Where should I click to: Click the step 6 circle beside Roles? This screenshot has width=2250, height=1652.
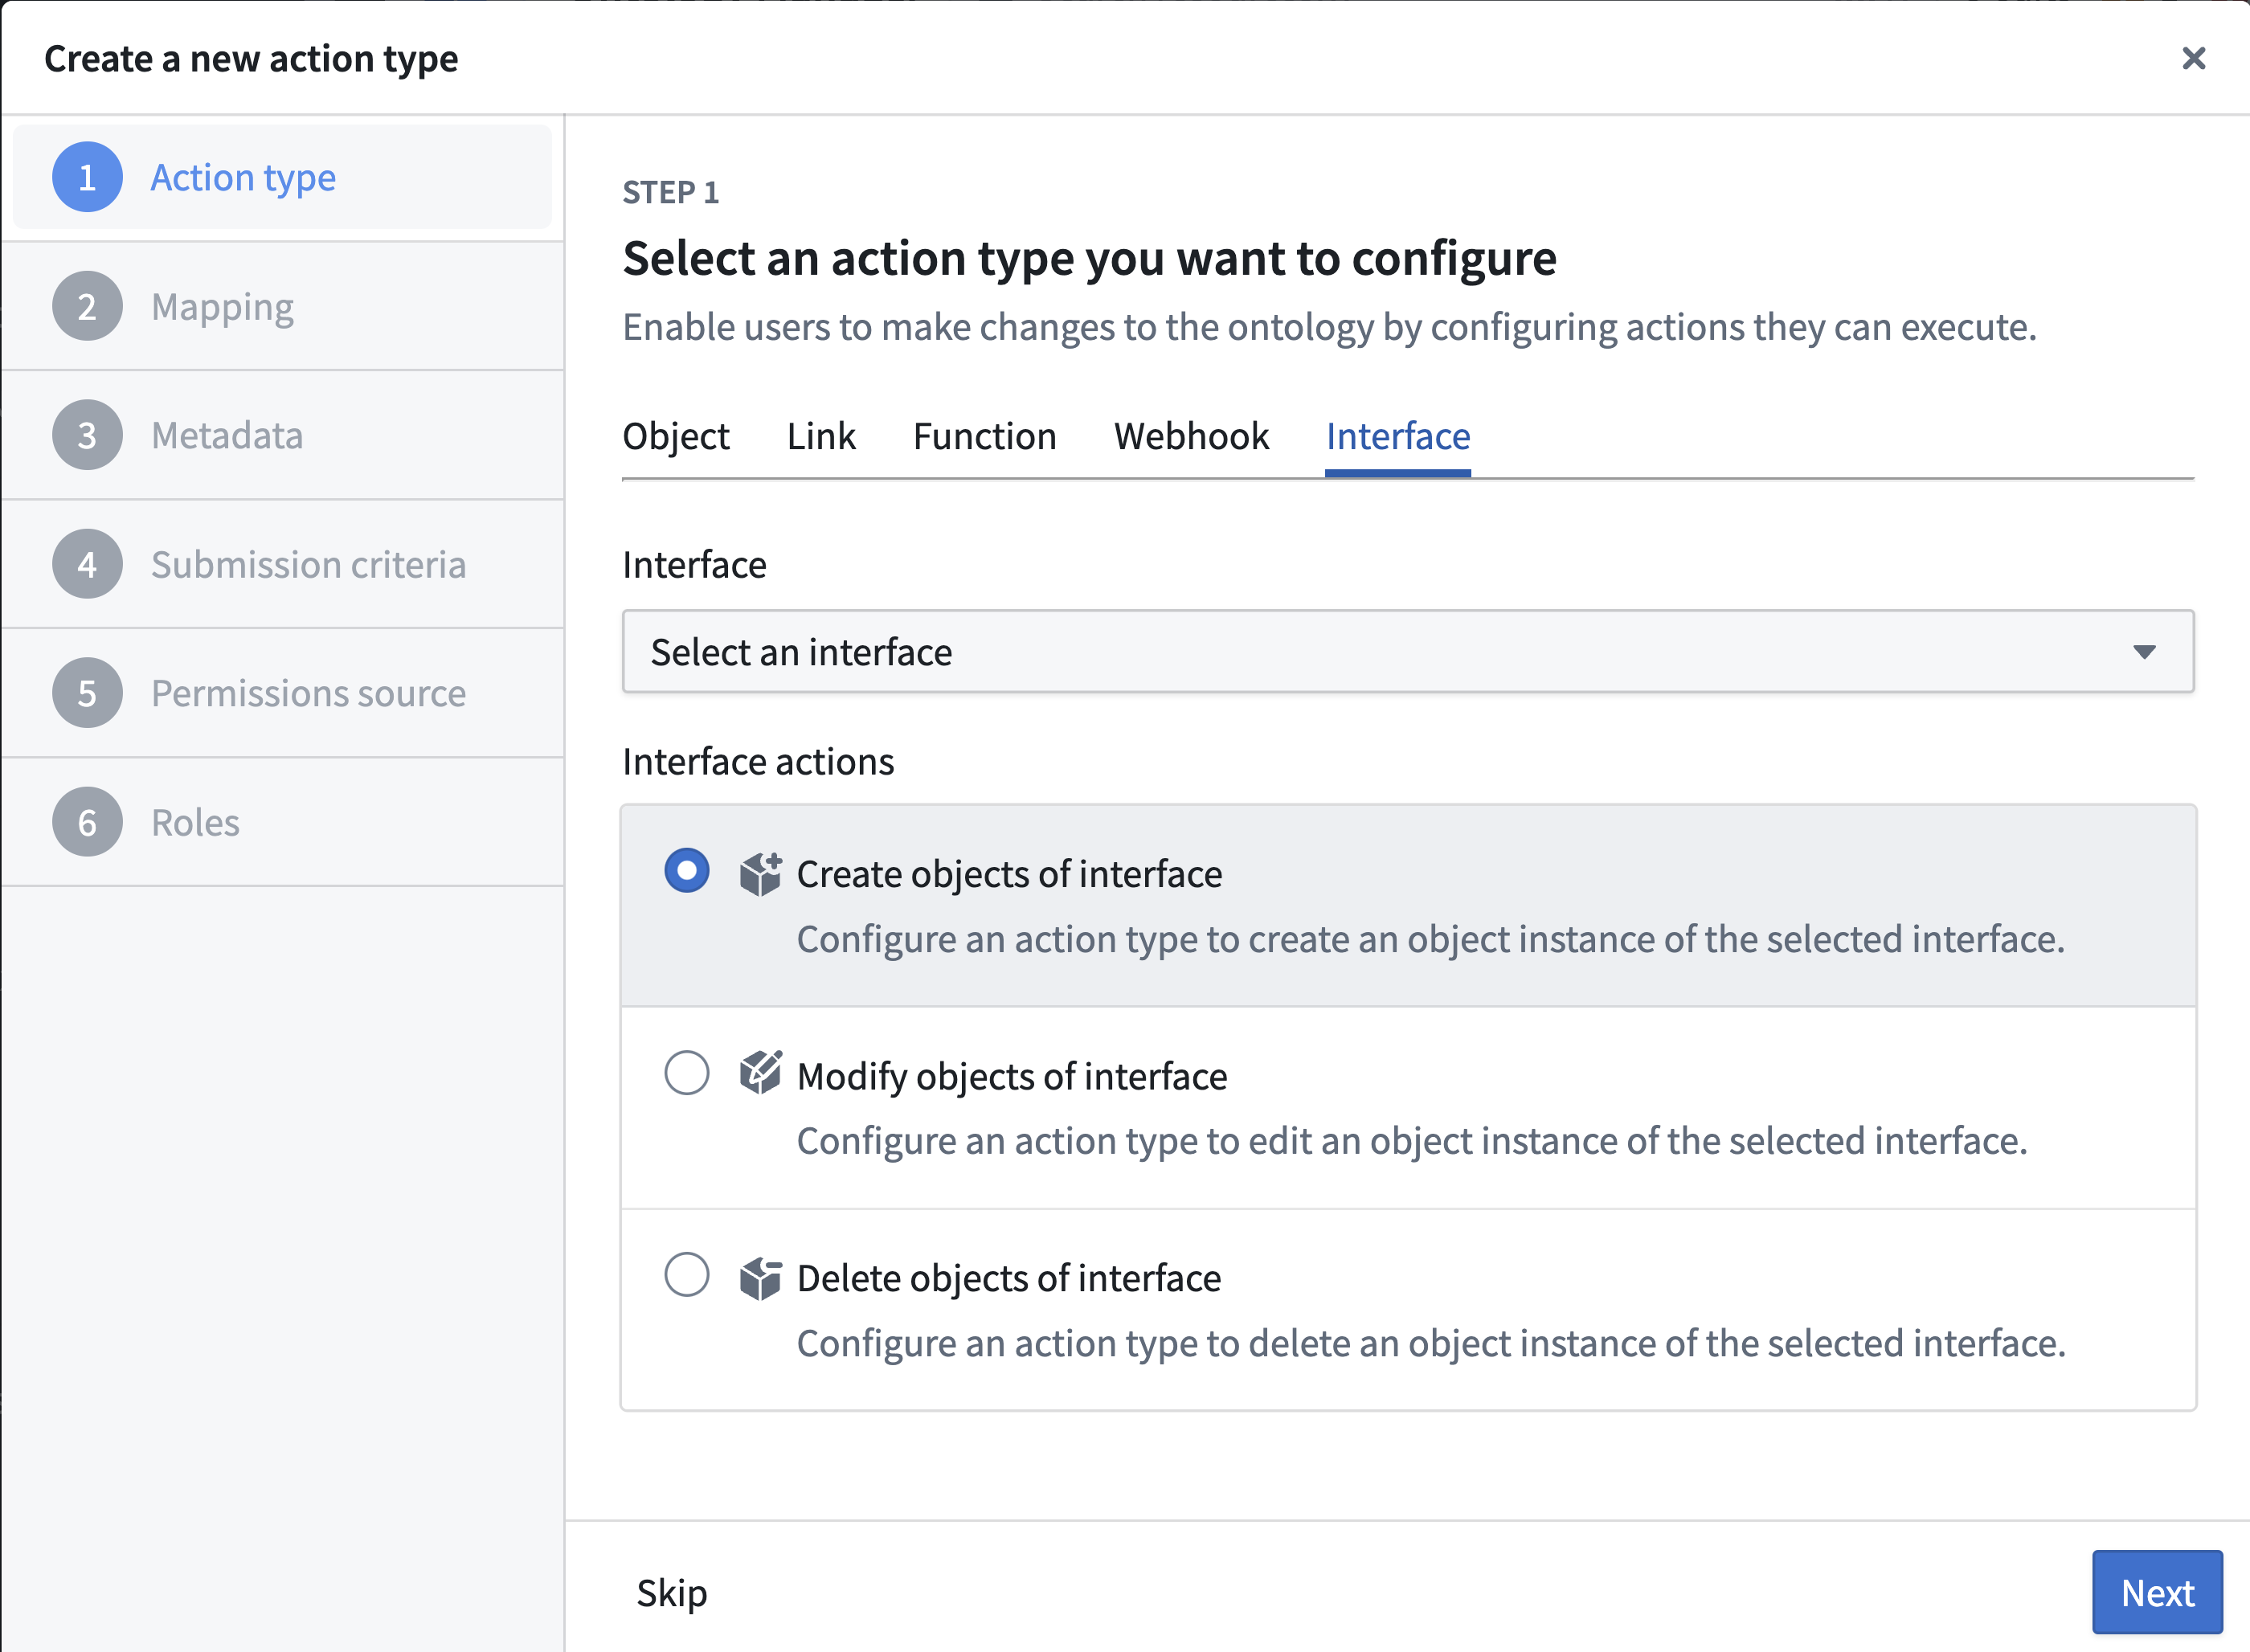click(87, 822)
